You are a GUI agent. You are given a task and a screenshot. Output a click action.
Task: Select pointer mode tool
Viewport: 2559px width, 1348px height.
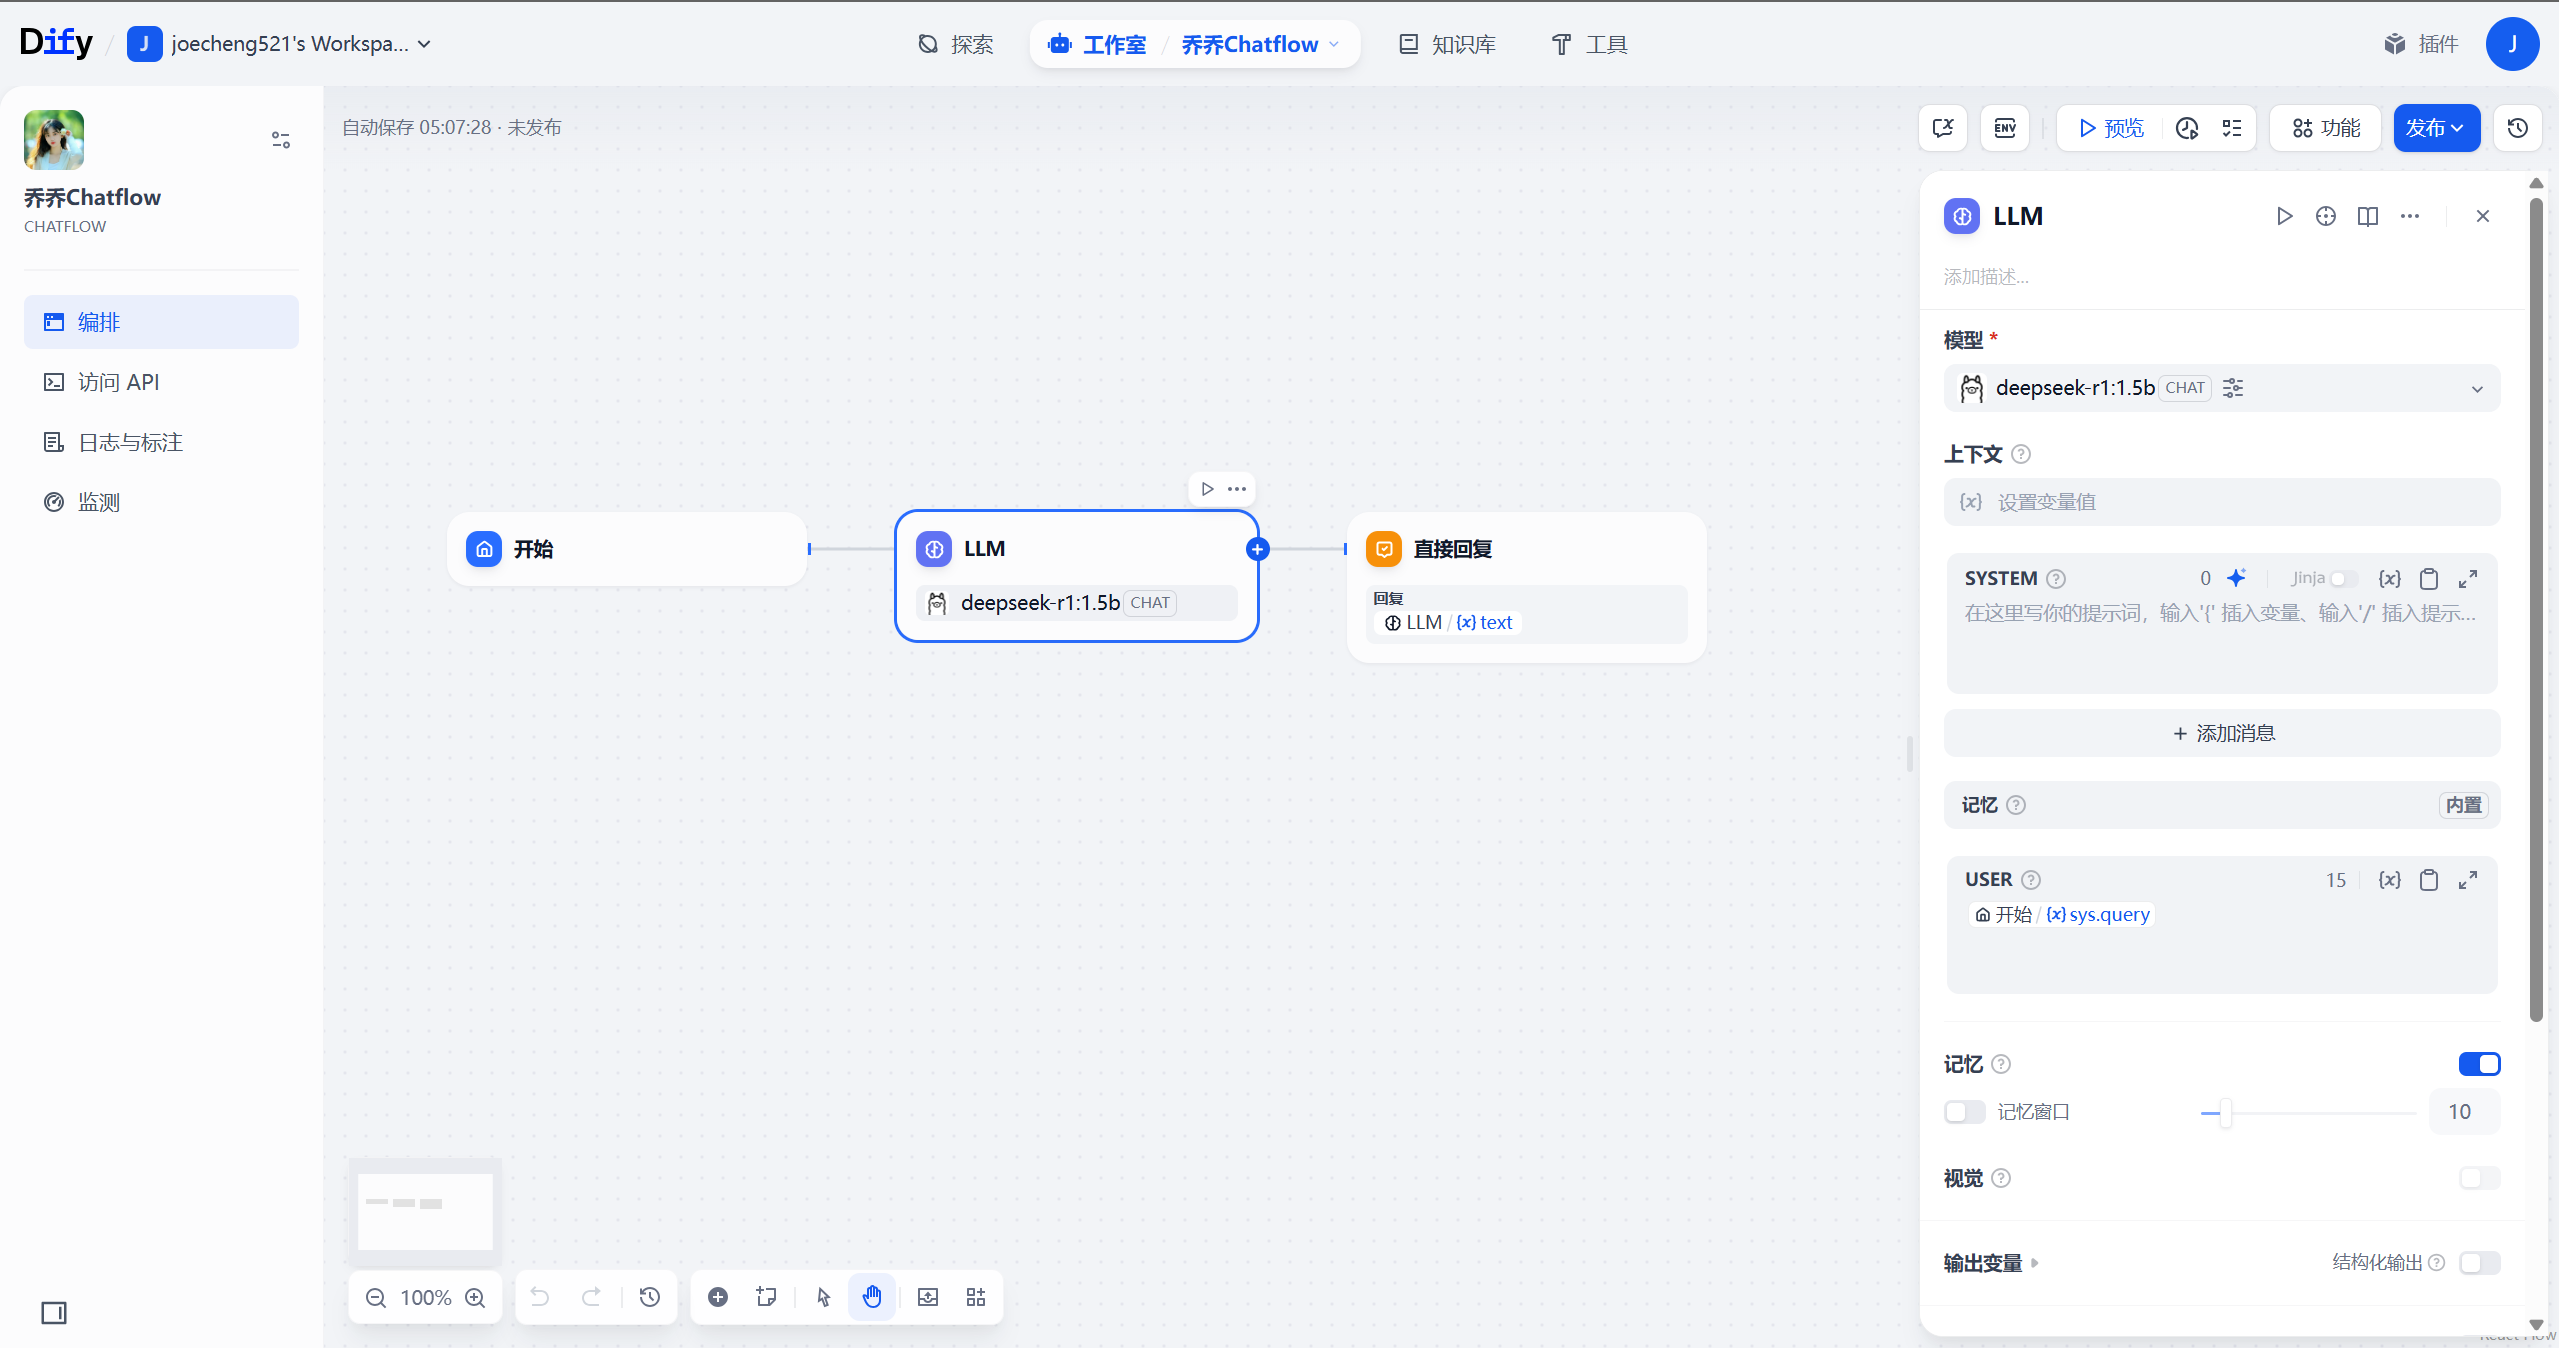(824, 1297)
